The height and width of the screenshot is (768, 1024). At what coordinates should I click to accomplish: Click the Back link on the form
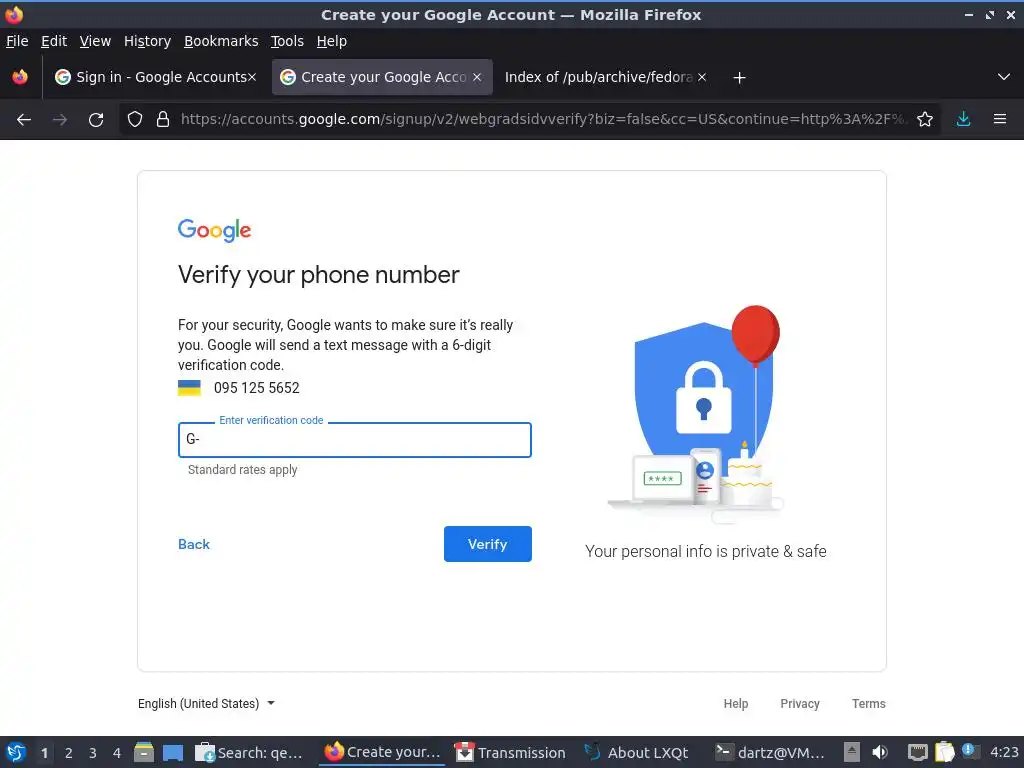point(194,544)
